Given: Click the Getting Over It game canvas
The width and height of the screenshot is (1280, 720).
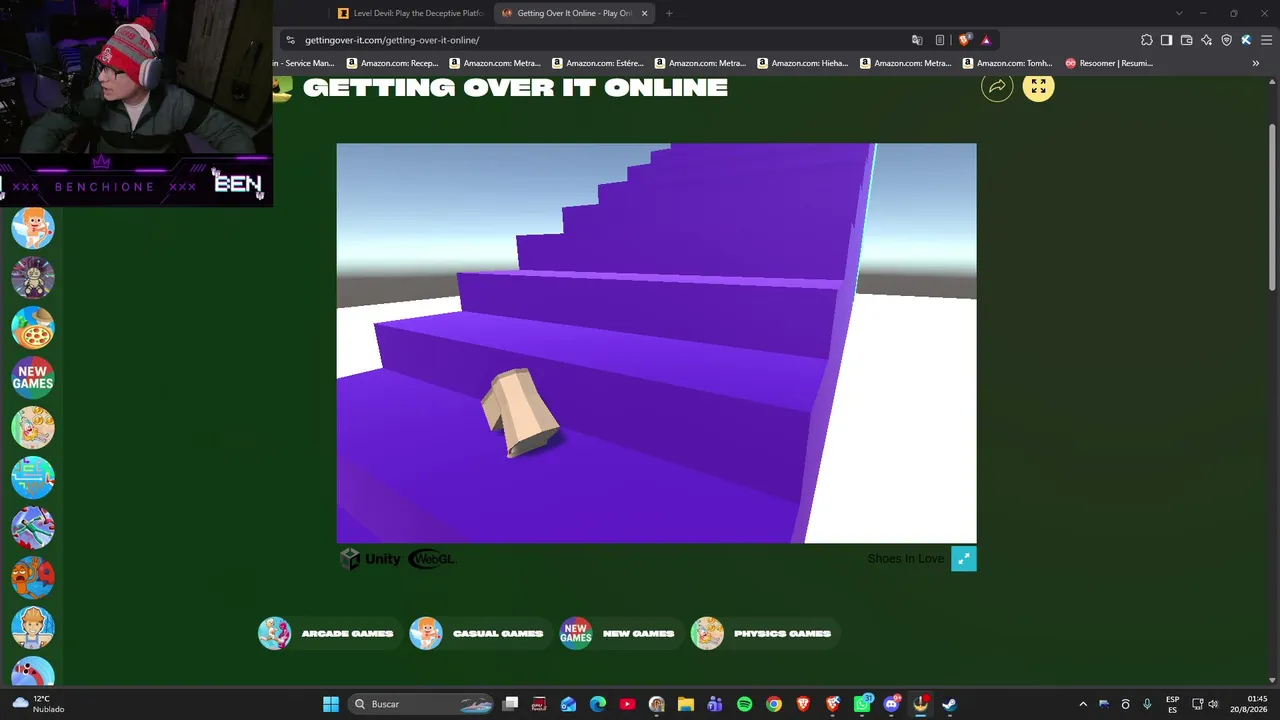Looking at the screenshot, I should tap(656, 343).
